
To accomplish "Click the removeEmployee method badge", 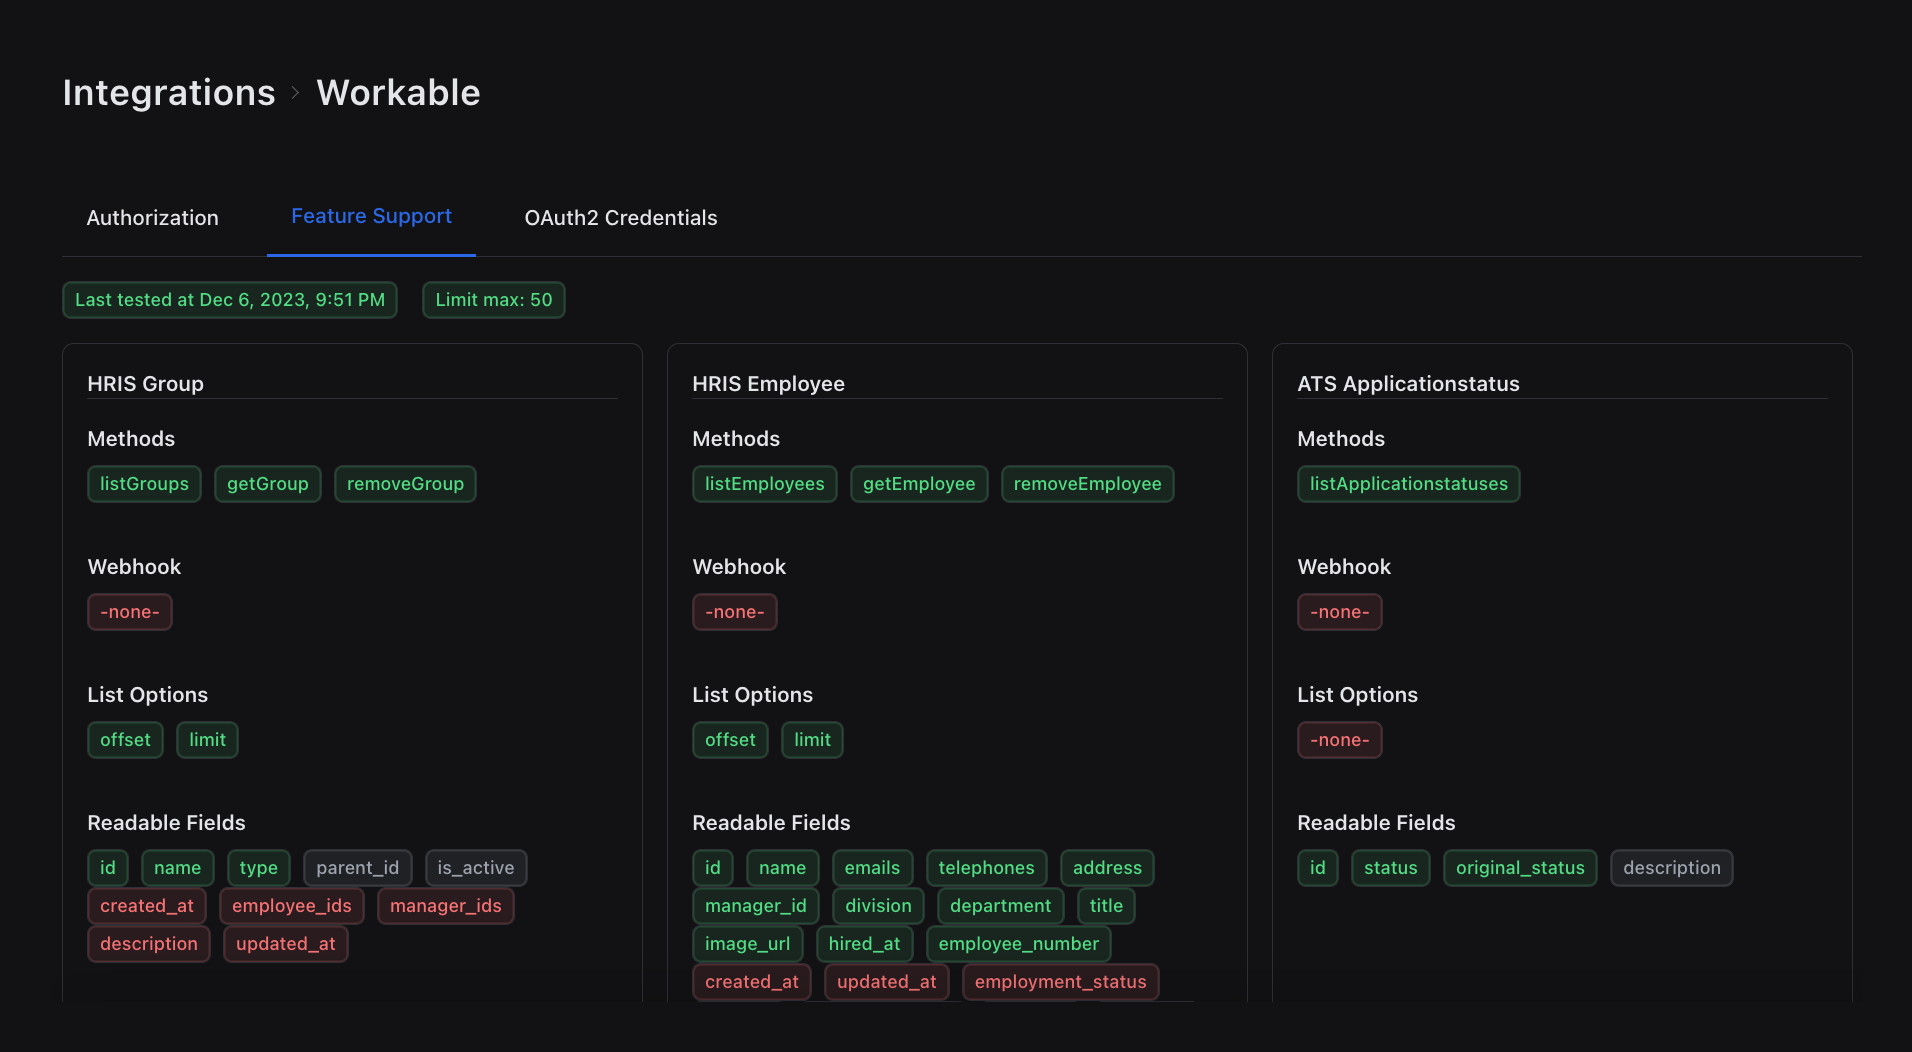I will tap(1087, 483).
